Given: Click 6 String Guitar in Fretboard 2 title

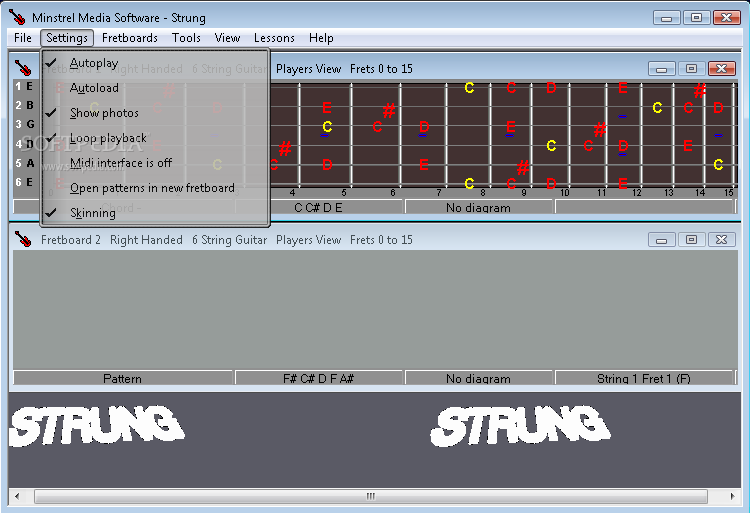Looking at the screenshot, I should (230, 240).
